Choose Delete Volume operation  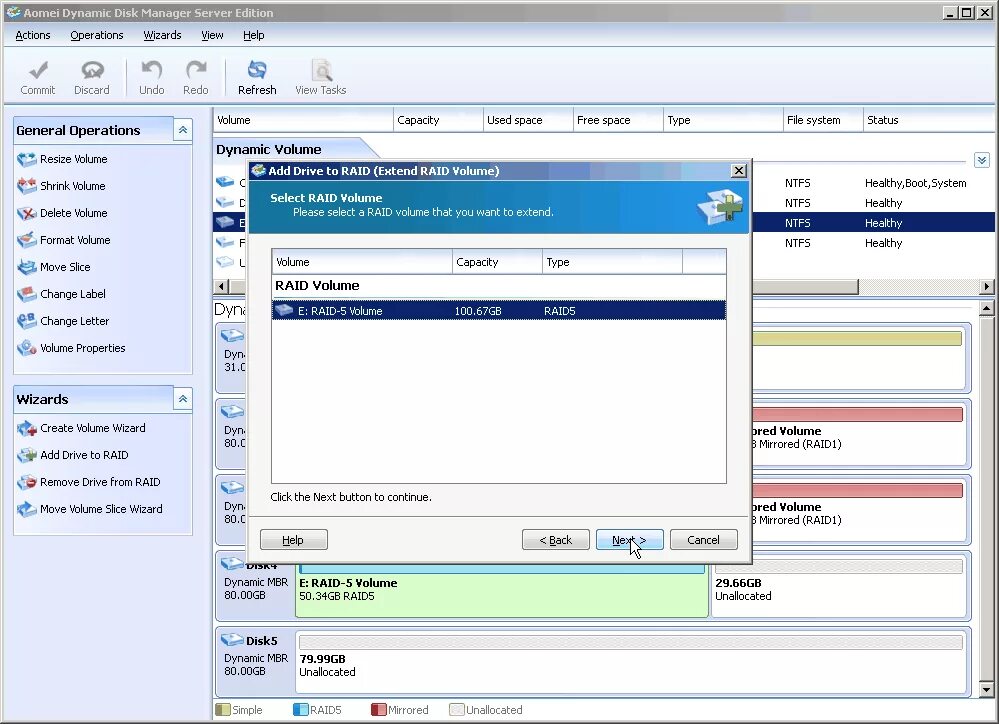[x=62, y=213]
